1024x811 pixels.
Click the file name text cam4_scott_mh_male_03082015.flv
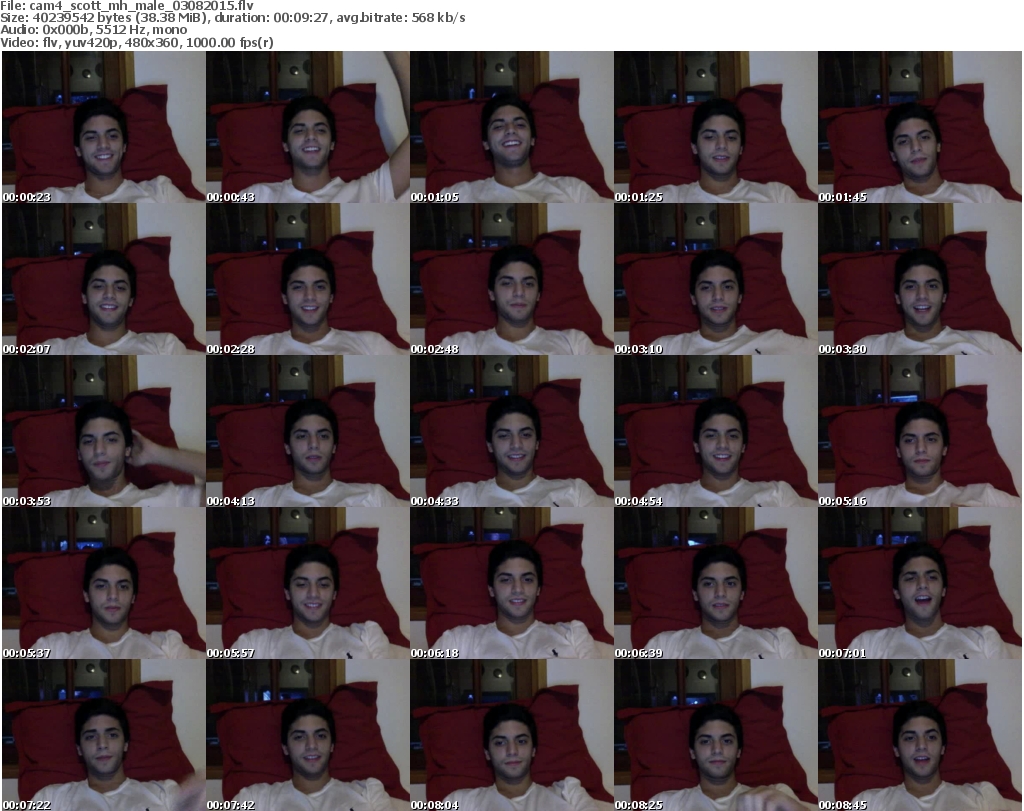(141, 6)
